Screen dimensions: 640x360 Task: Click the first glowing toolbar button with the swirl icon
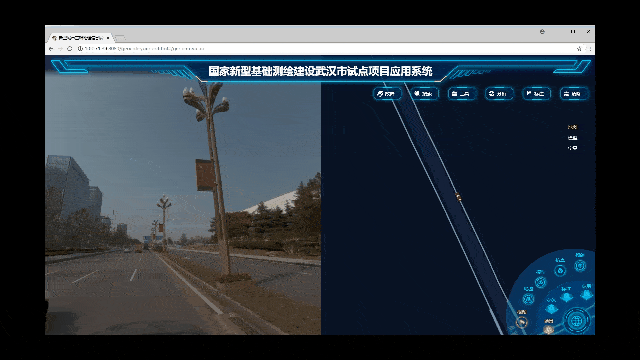coord(387,94)
